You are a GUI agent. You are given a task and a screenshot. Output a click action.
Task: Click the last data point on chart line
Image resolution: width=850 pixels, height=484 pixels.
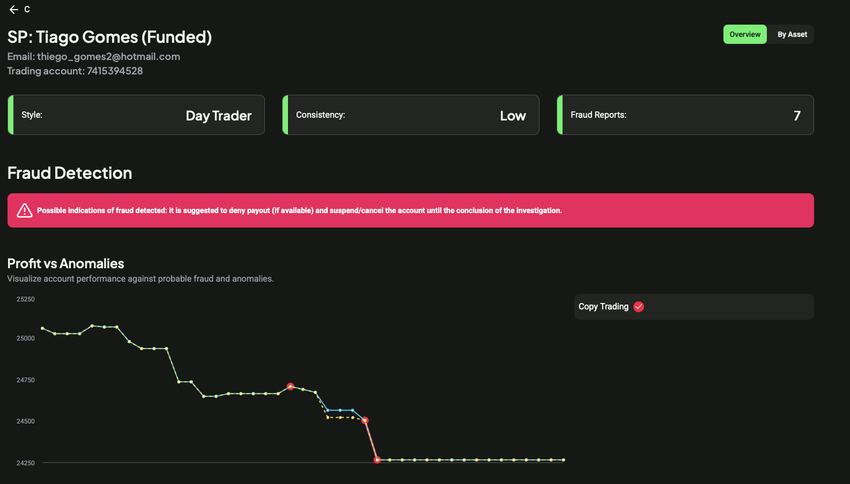[x=563, y=460]
